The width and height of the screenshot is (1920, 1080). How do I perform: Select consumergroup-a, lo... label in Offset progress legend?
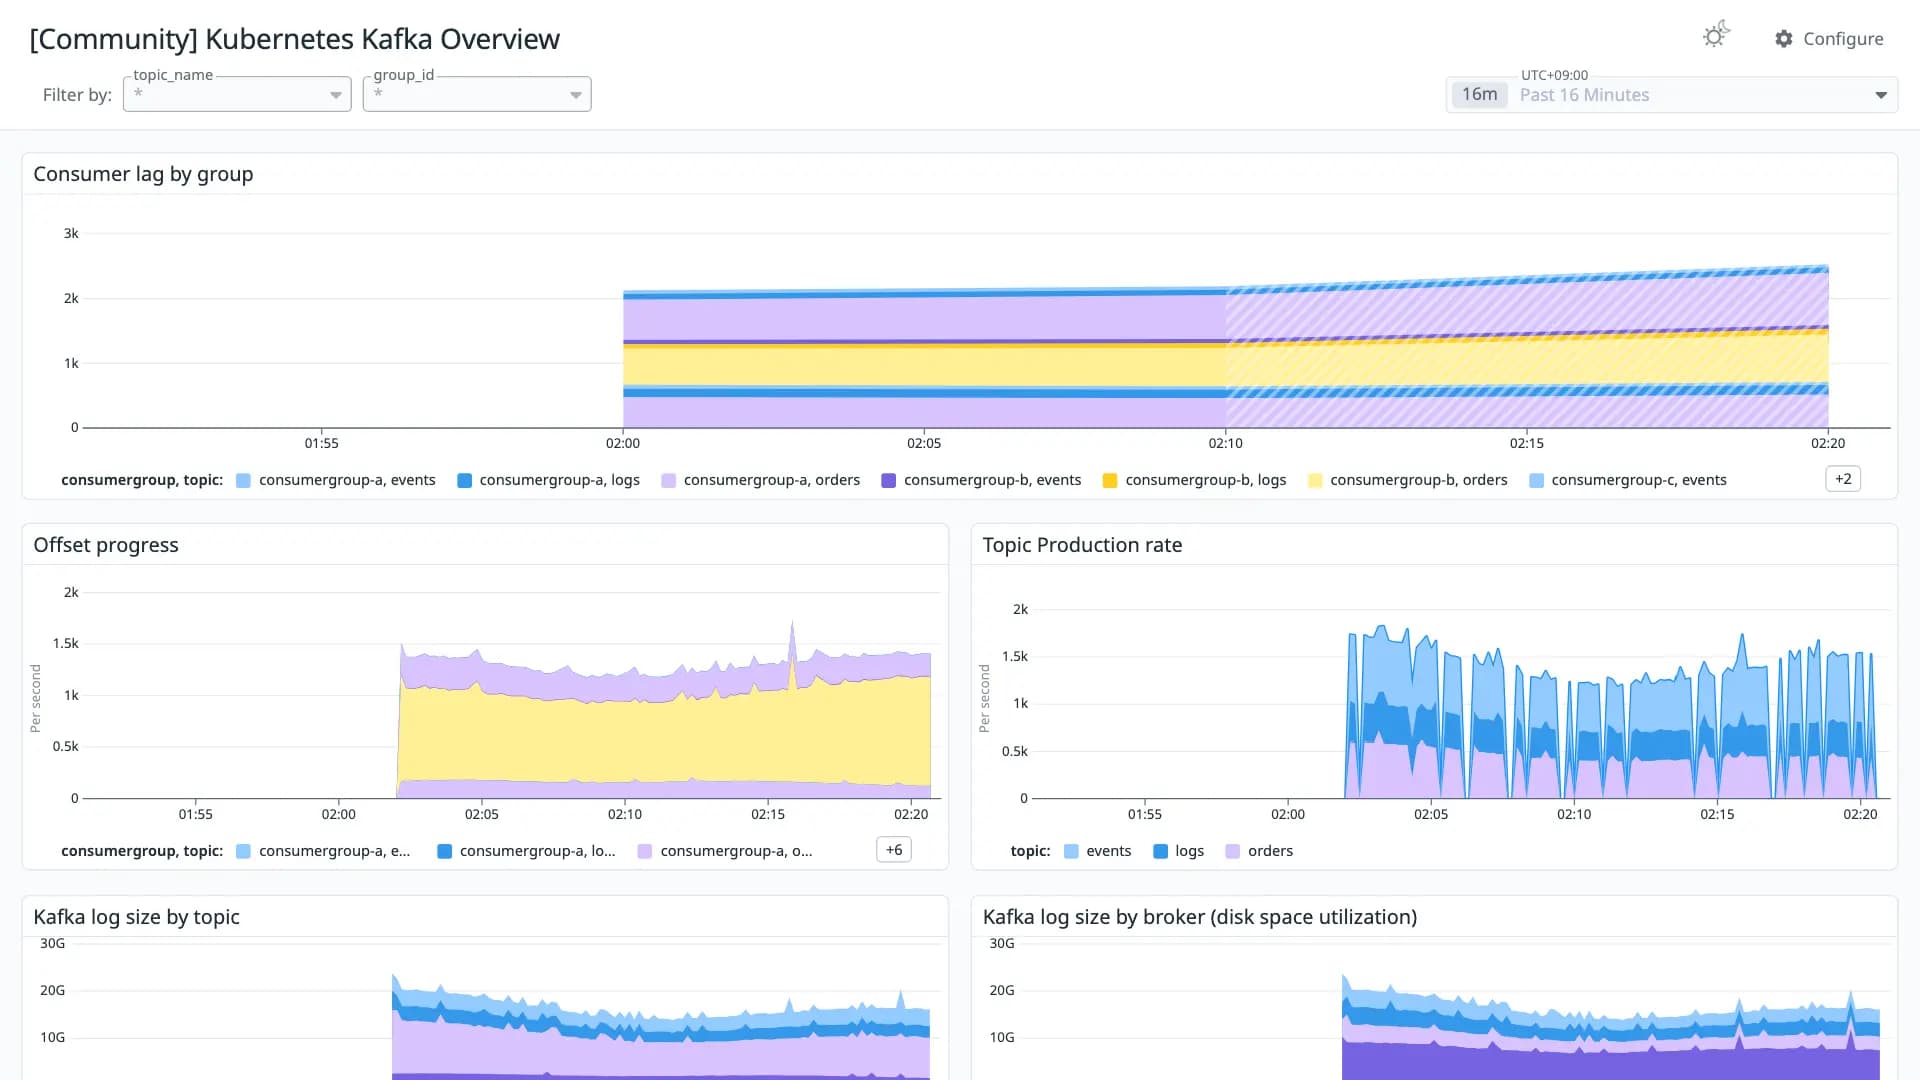click(537, 851)
